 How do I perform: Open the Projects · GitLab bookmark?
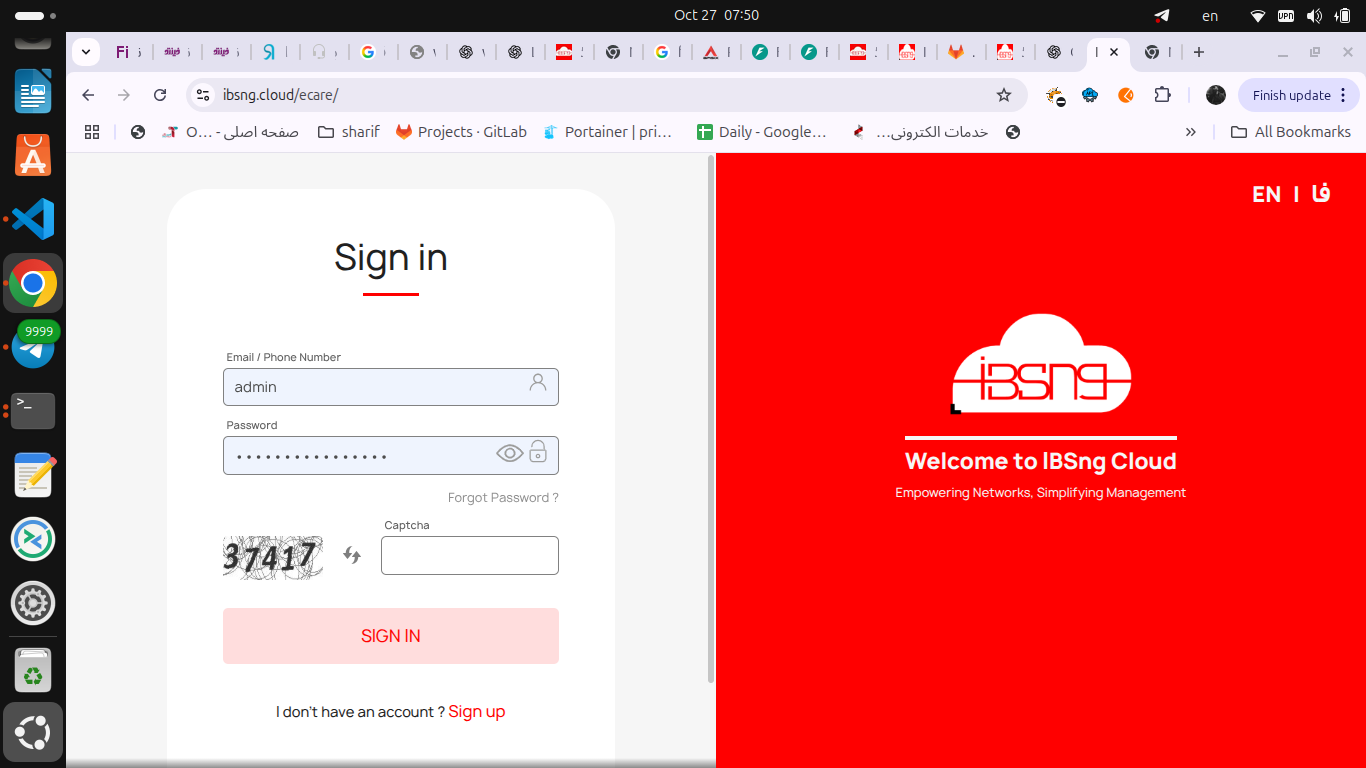[461, 132]
